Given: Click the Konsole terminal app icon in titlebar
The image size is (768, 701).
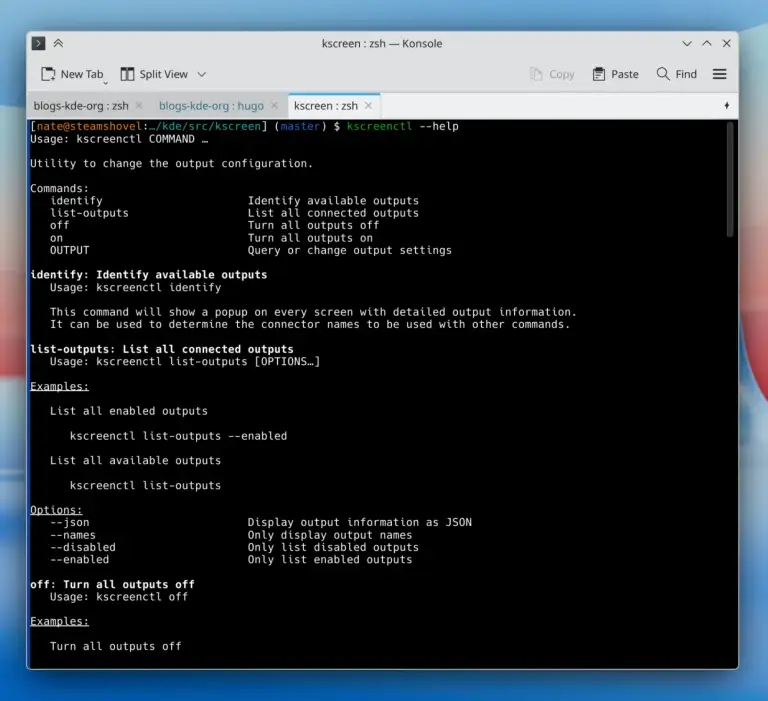Looking at the screenshot, I should click(38, 43).
